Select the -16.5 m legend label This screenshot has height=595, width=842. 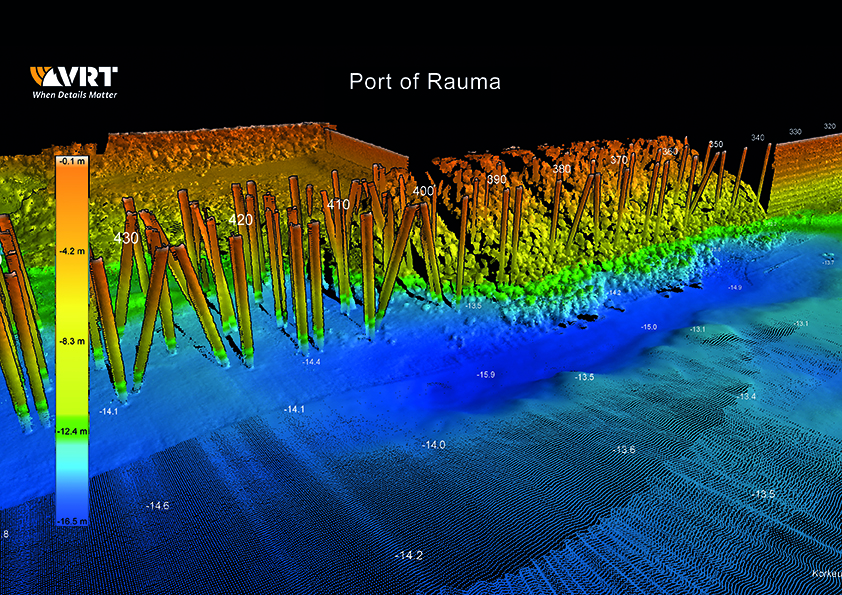click(71, 522)
